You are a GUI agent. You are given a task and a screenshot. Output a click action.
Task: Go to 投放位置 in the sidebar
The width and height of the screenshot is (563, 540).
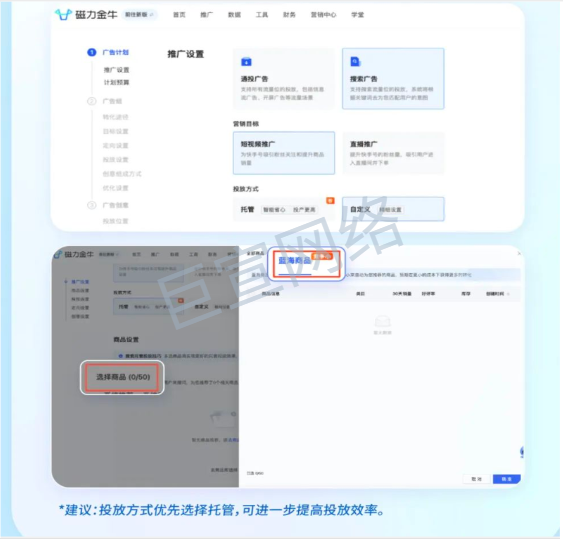click(115, 221)
